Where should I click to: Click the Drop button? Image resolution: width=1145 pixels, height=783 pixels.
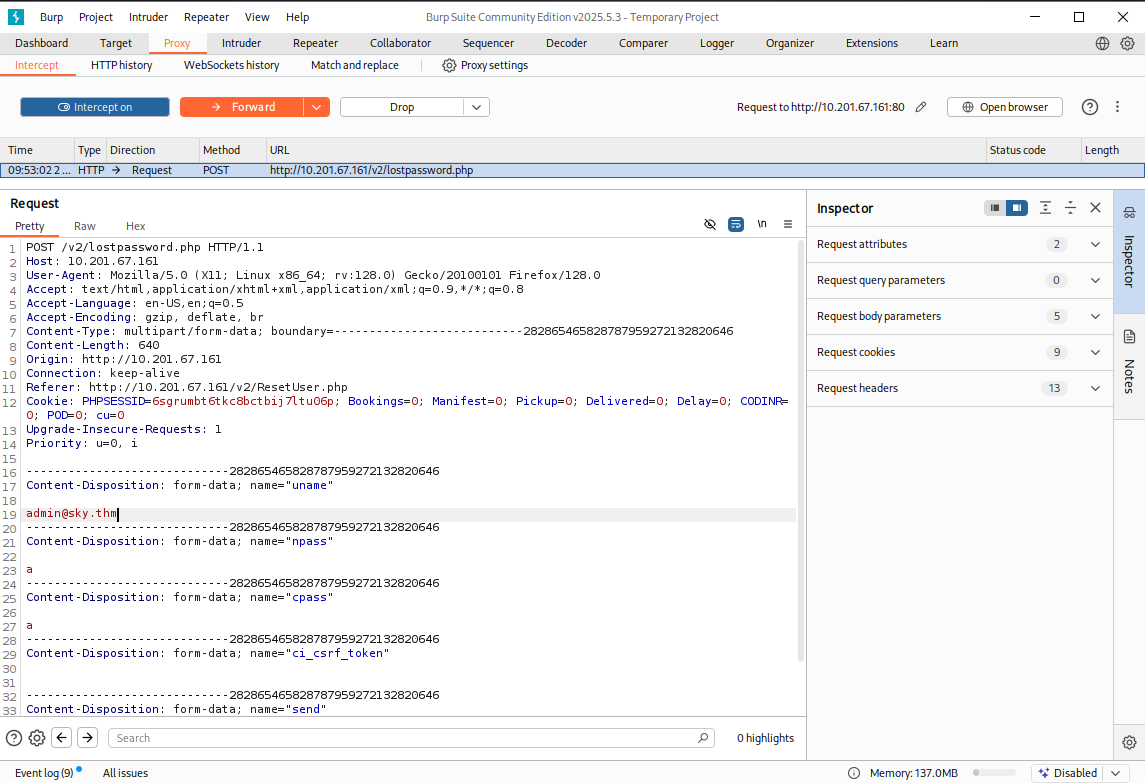pos(402,107)
